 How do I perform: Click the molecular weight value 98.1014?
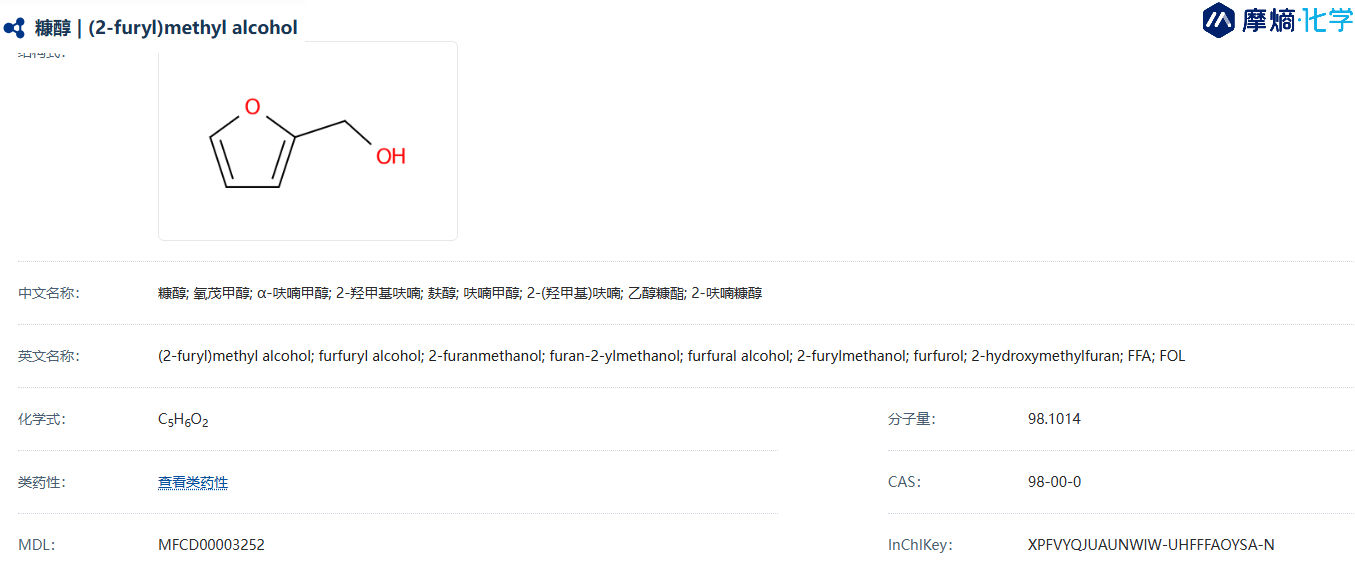1054,419
